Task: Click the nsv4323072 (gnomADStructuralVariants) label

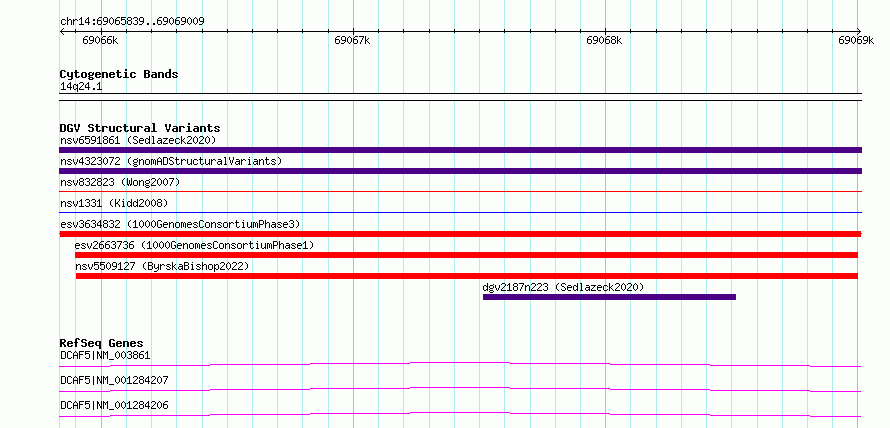Action: [171, 161]
